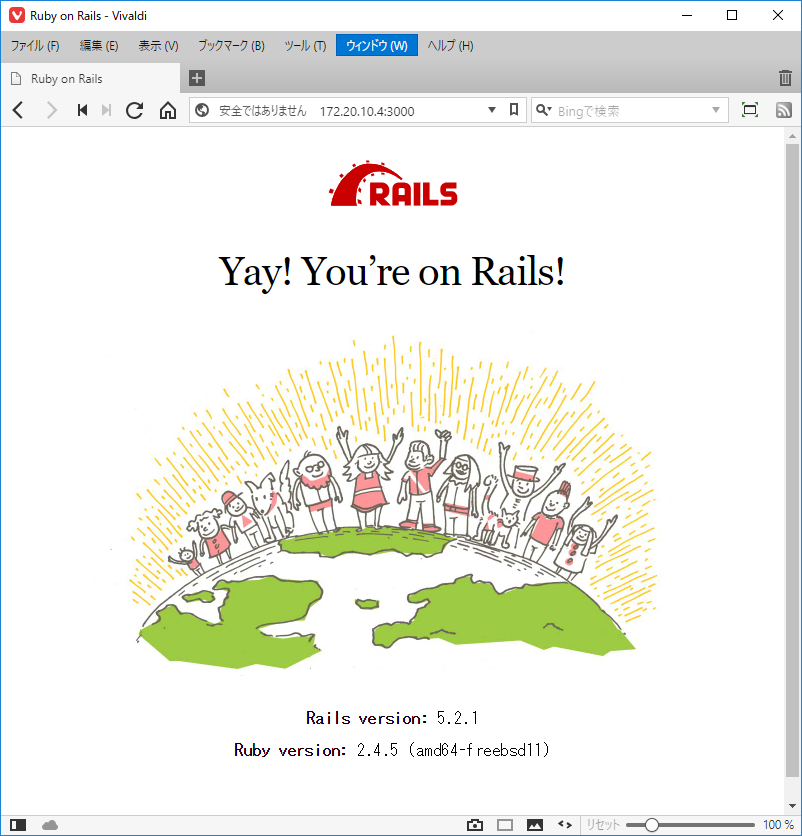Show site info globe icon
Image resolution: width=802 pixels, height=836 pixels.
tap(202, 110)
